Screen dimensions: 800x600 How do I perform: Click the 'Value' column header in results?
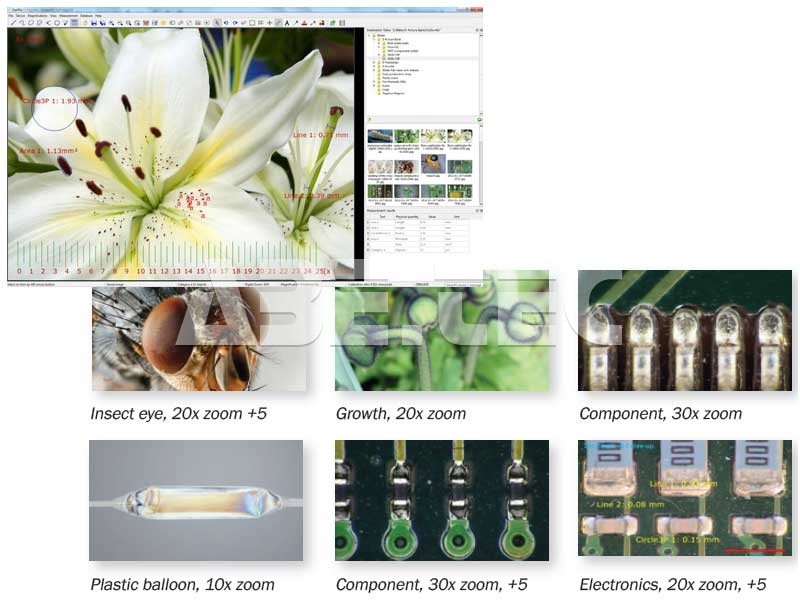tap(432, 216)
